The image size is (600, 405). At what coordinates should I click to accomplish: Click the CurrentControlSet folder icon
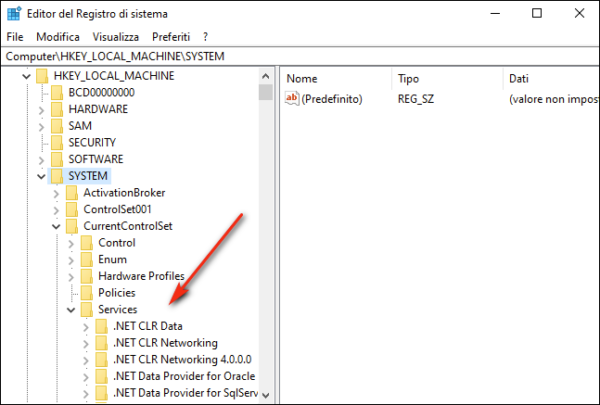[x=72, y=226]
